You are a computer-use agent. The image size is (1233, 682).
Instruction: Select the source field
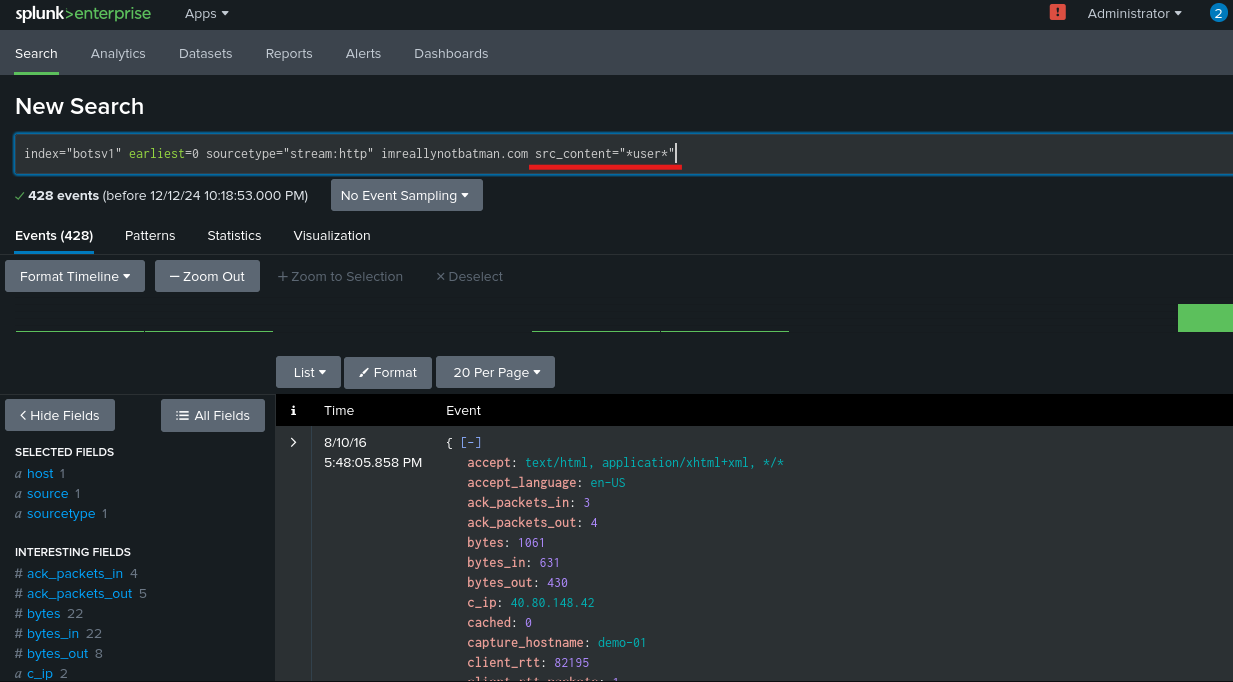48,494
